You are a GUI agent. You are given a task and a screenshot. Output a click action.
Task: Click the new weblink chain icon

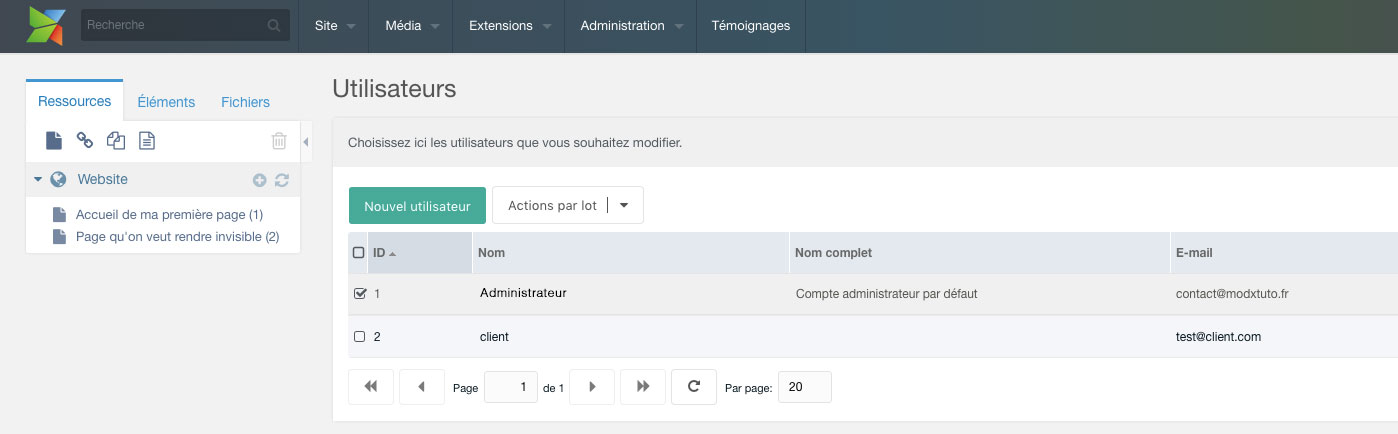tap(85, 141)
